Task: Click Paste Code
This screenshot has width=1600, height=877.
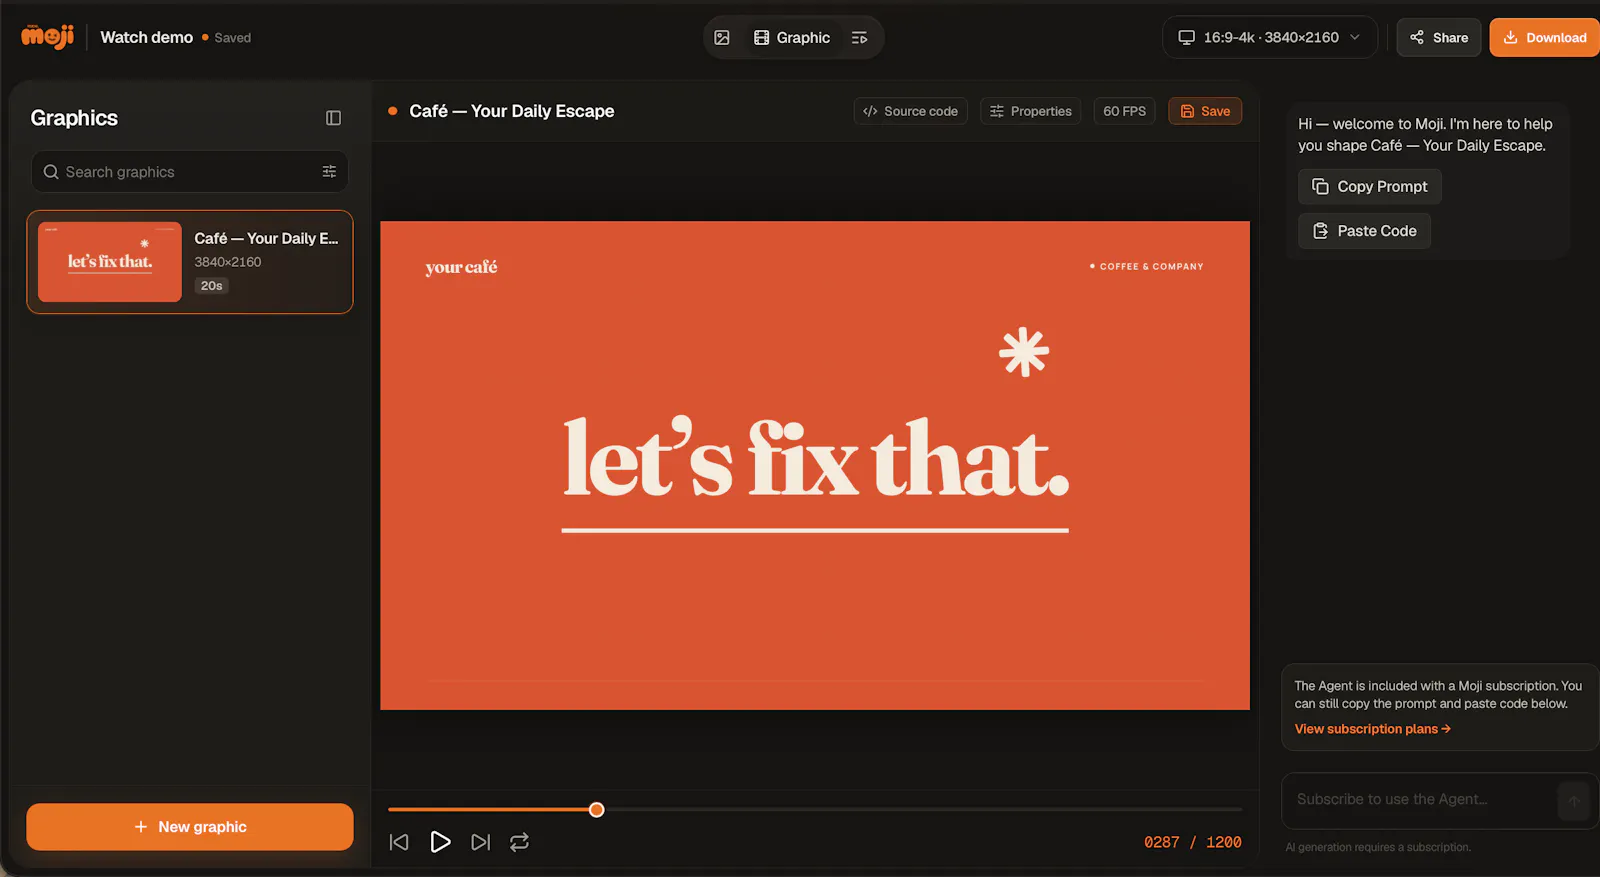Action: tap(1365, 231)
